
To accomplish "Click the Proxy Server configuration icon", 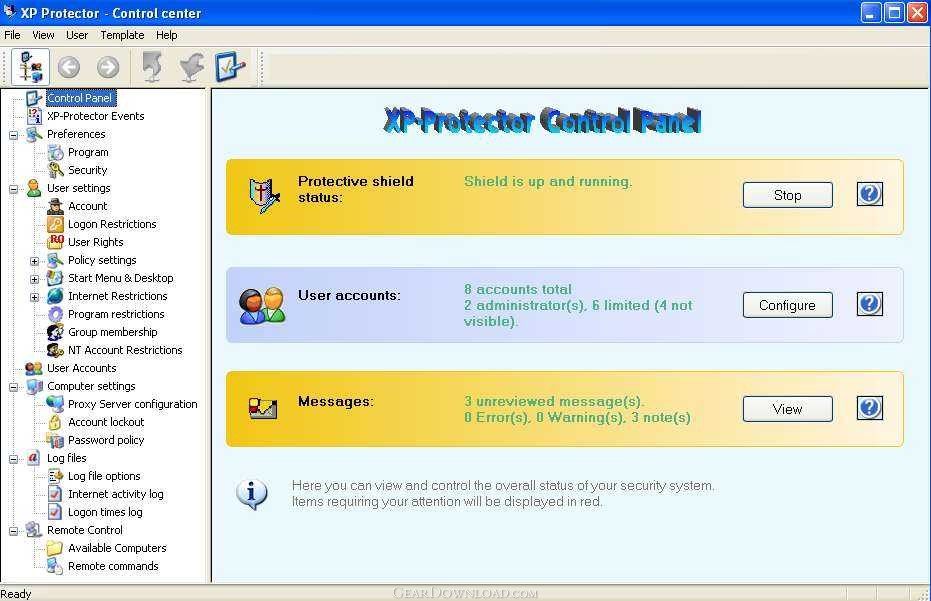I will (x=55, y=404).
